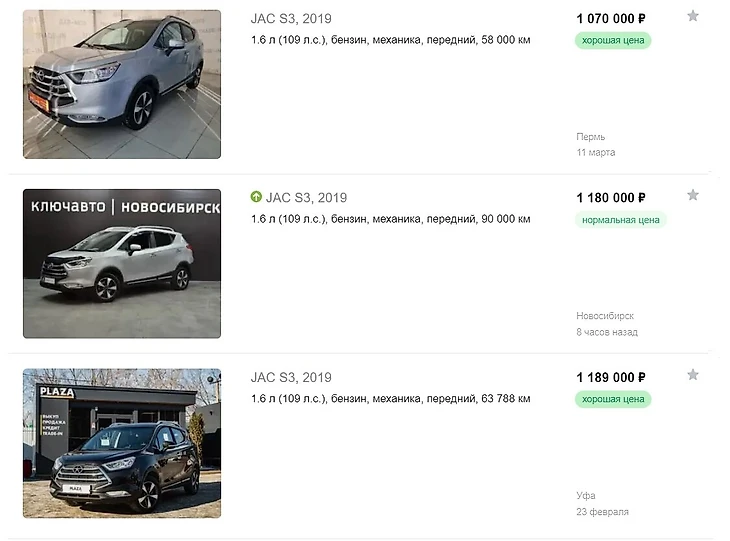The image size is (730, 541).
Task: Open the Ключавто Новосибирск car photo
Action: point(122,263)
